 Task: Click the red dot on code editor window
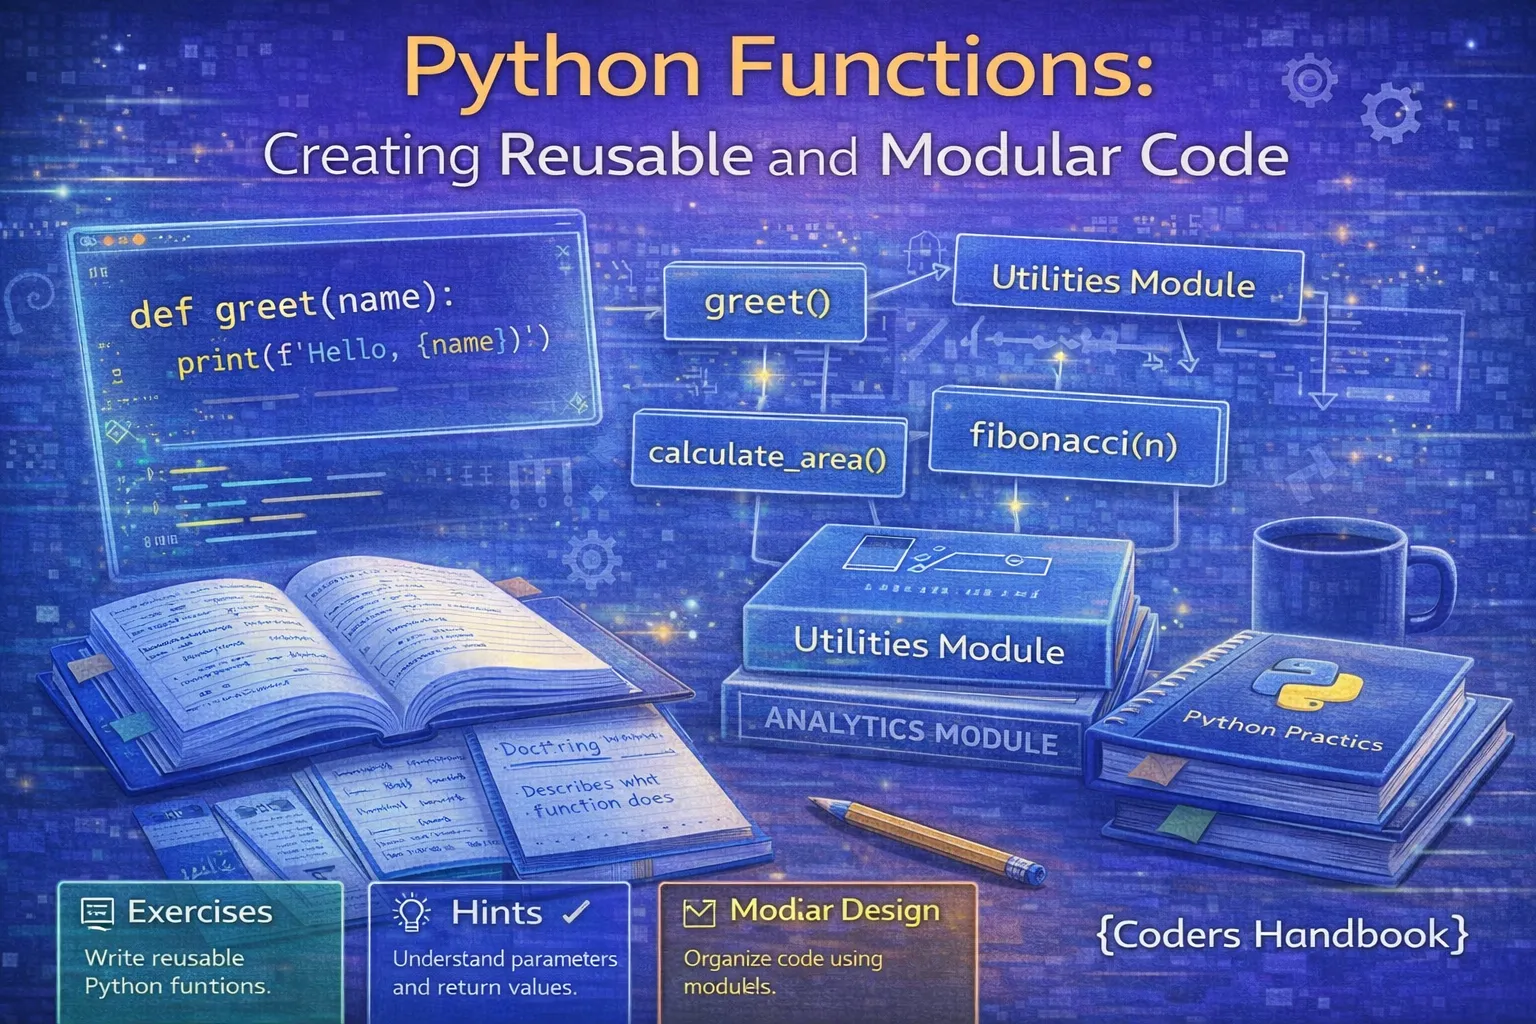[x=108, y=240]
